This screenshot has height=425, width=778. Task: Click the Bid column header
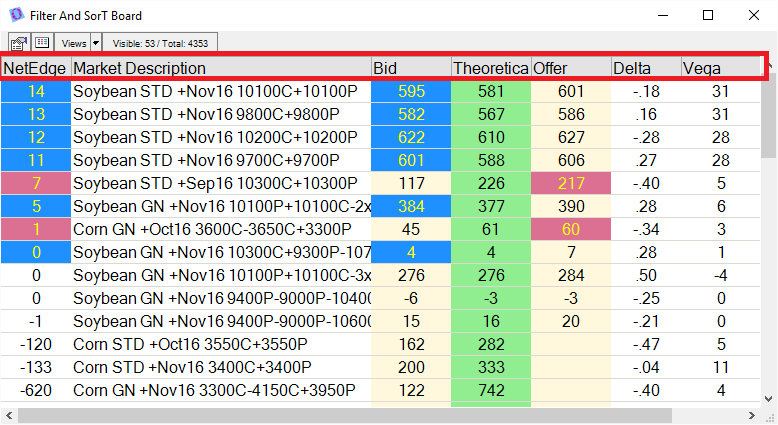(x=410, y=68)
